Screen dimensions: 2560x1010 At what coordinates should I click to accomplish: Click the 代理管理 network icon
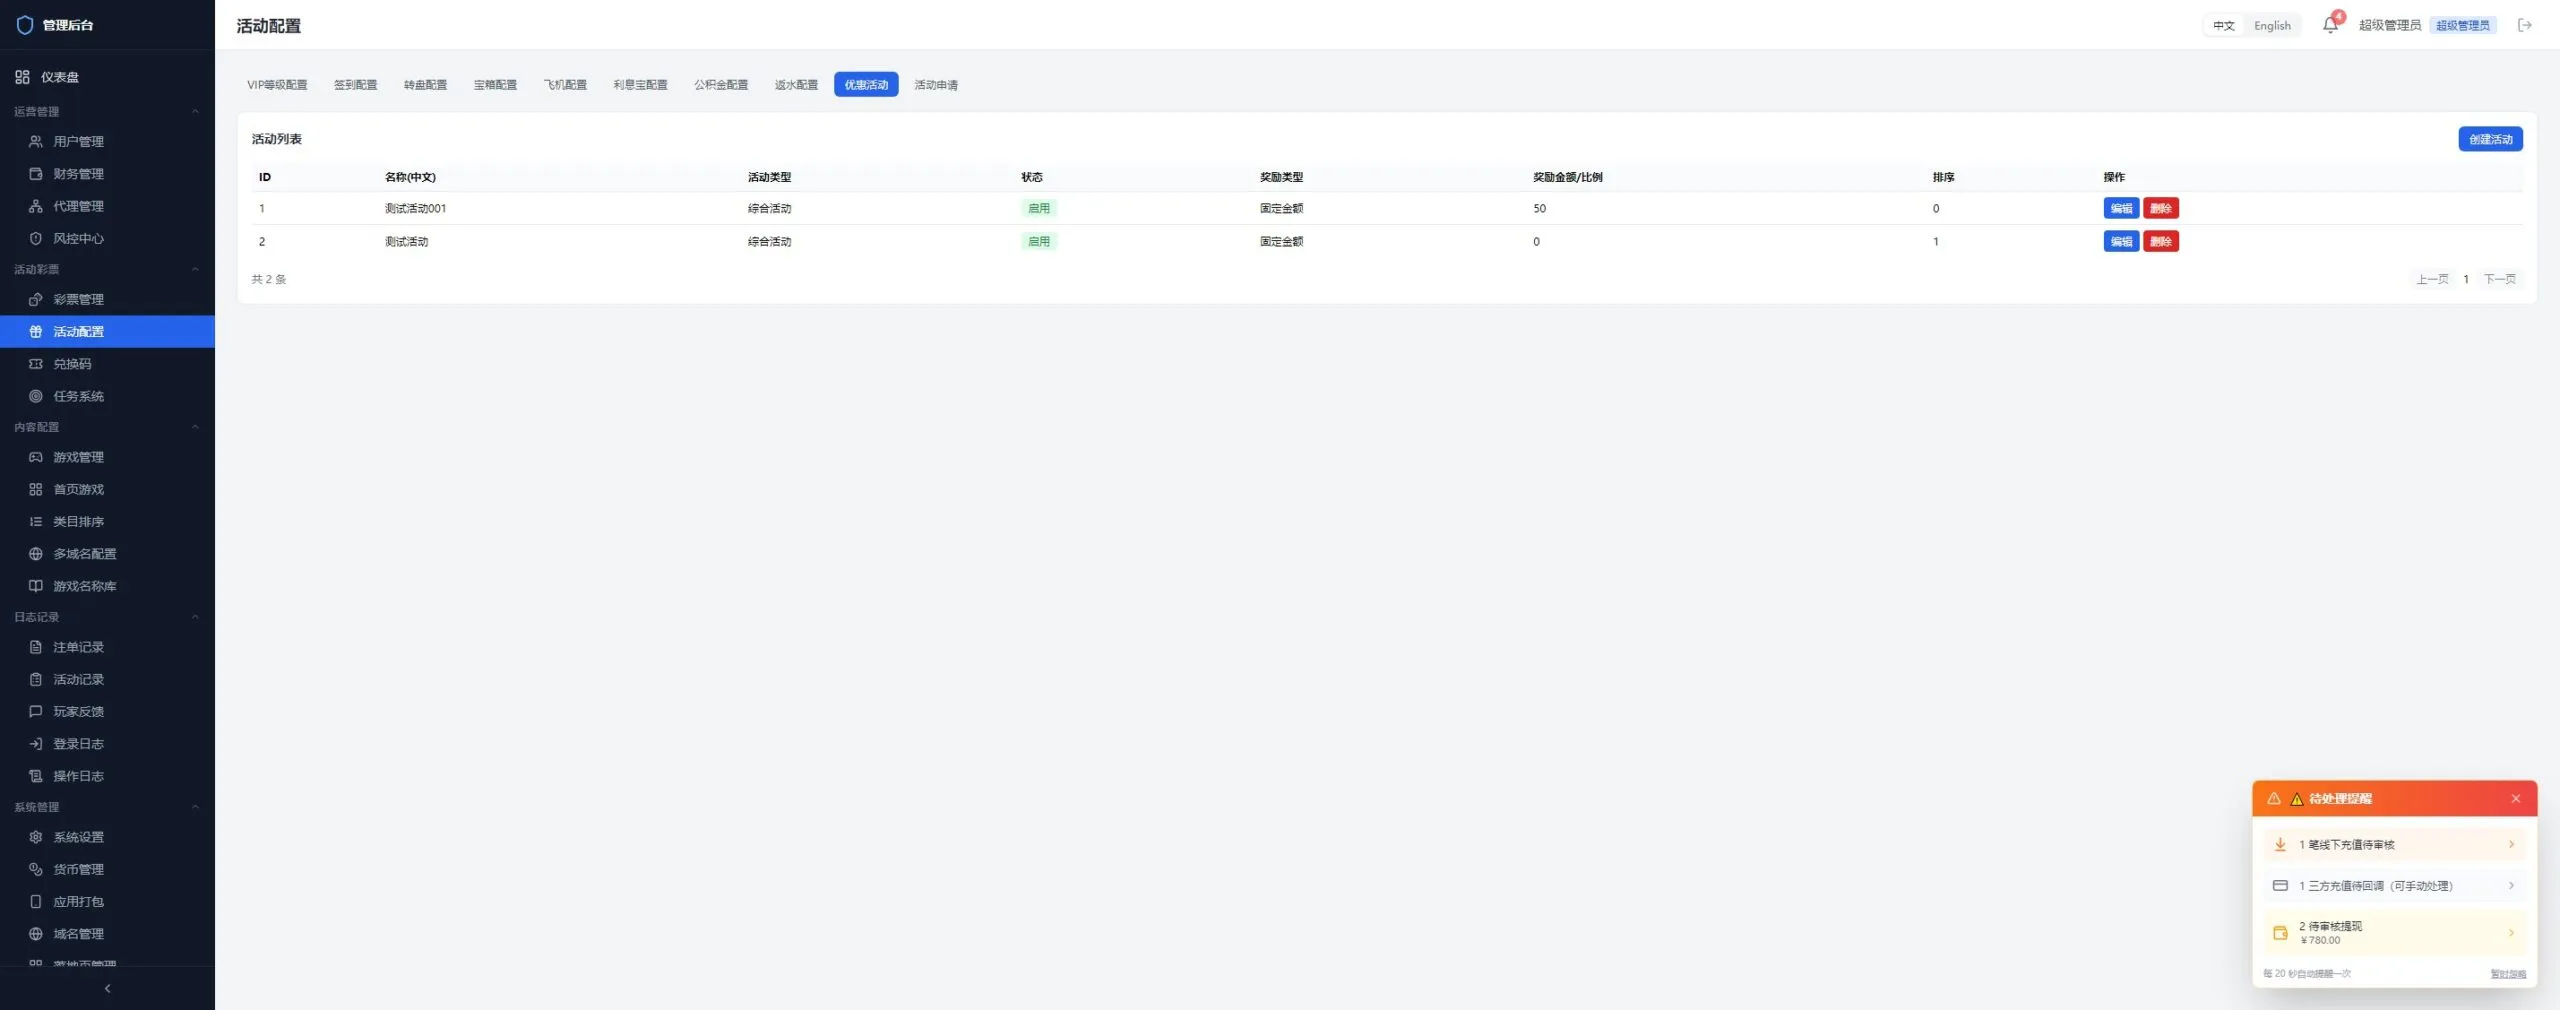coord(36,206)
